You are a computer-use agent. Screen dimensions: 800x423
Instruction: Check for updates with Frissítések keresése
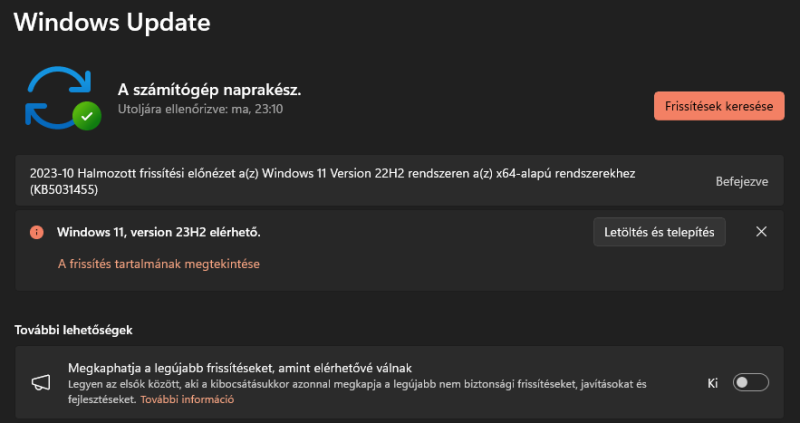click(719, 106)
